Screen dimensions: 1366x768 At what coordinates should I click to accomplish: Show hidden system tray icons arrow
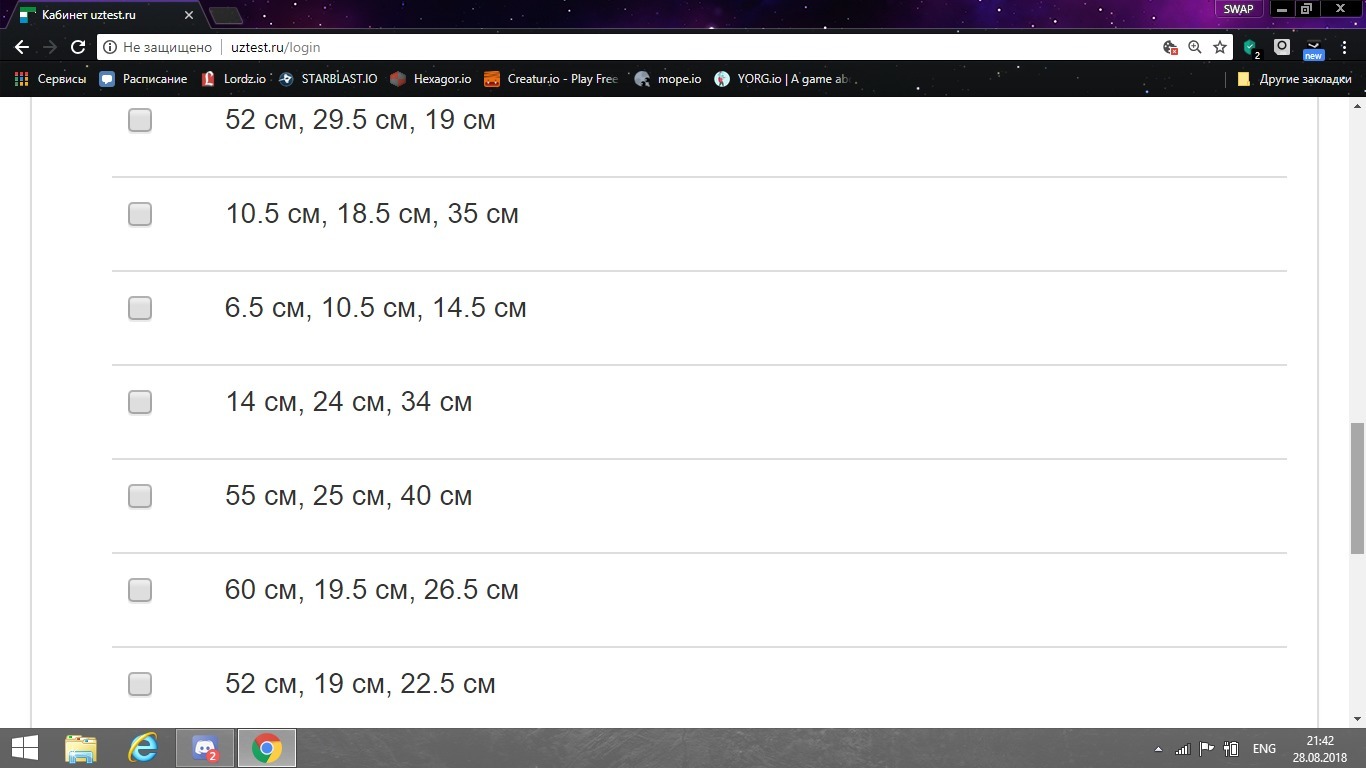1159,749
